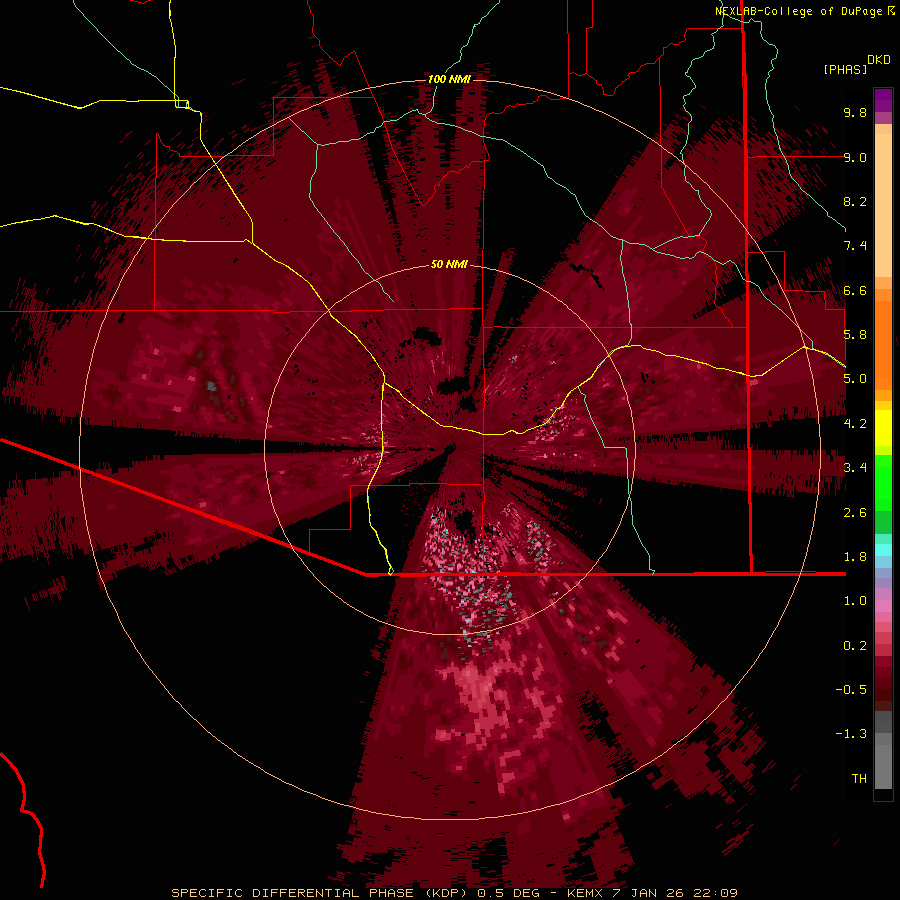The width and height of the screenshot is (900, 900).
Task: Click the TH legend label
Action: pos(859,779)
